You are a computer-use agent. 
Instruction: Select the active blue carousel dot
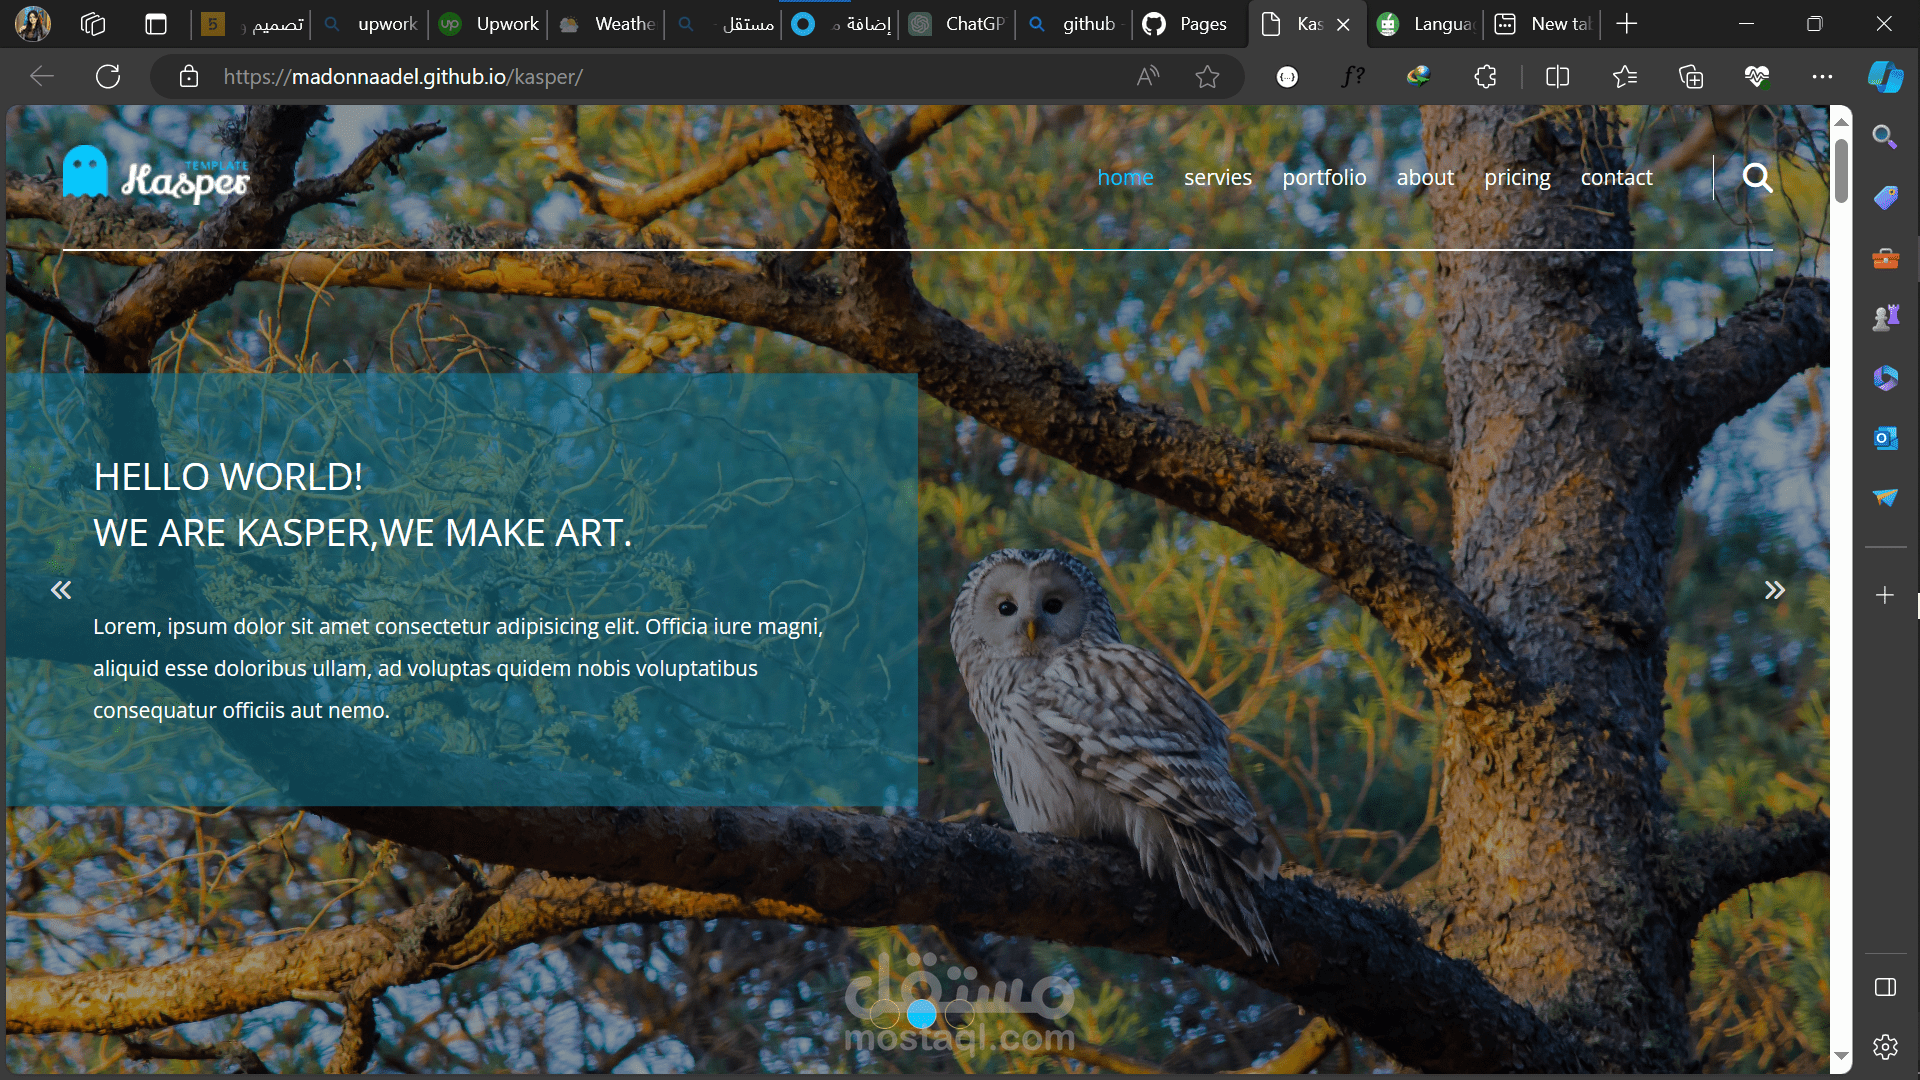pyautogui.click(x=921, y=1014)
